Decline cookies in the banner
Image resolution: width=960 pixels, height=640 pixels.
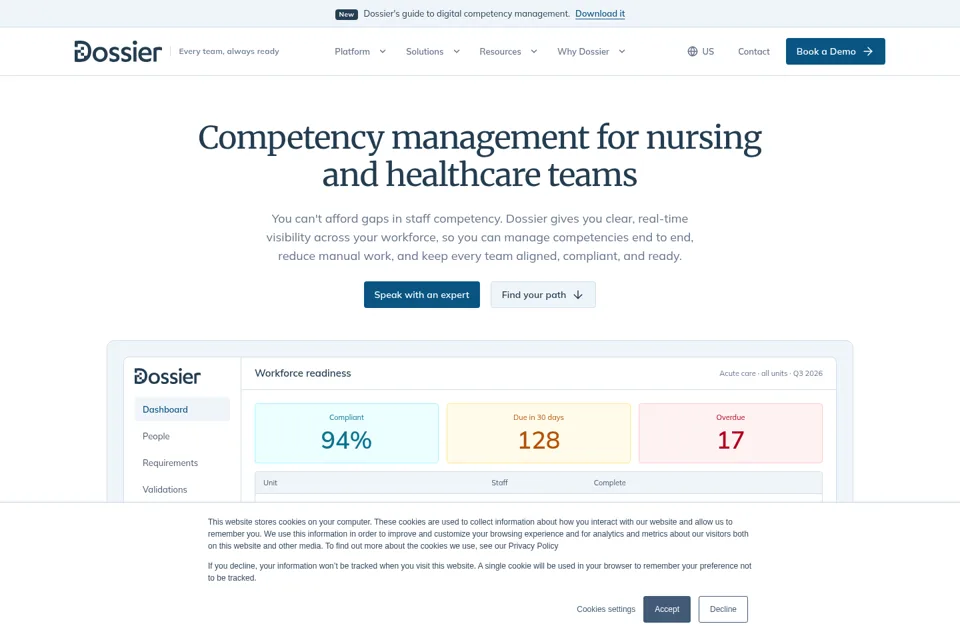click(723, 609)
